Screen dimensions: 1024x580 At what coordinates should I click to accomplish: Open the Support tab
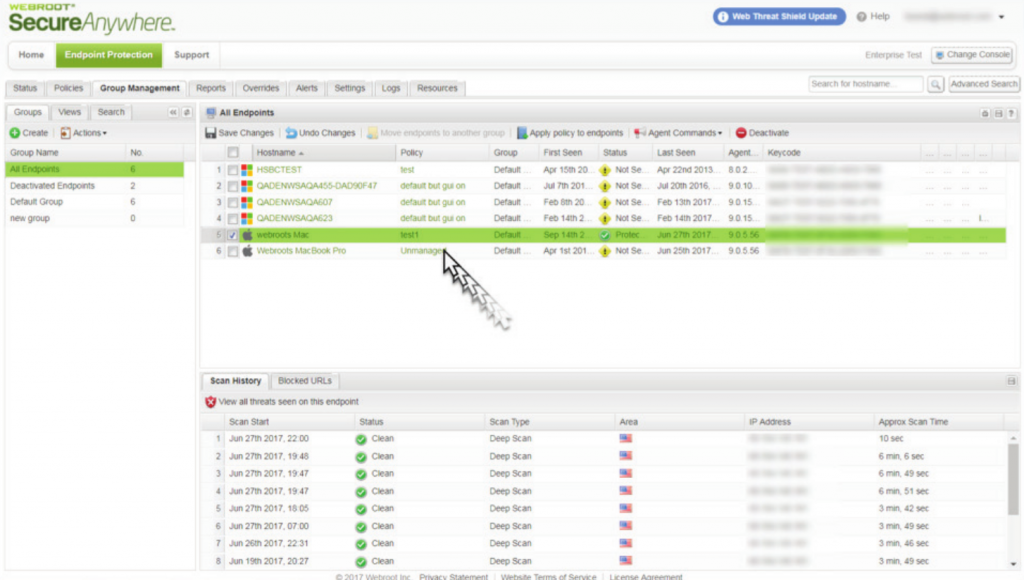tap(191, 55)
